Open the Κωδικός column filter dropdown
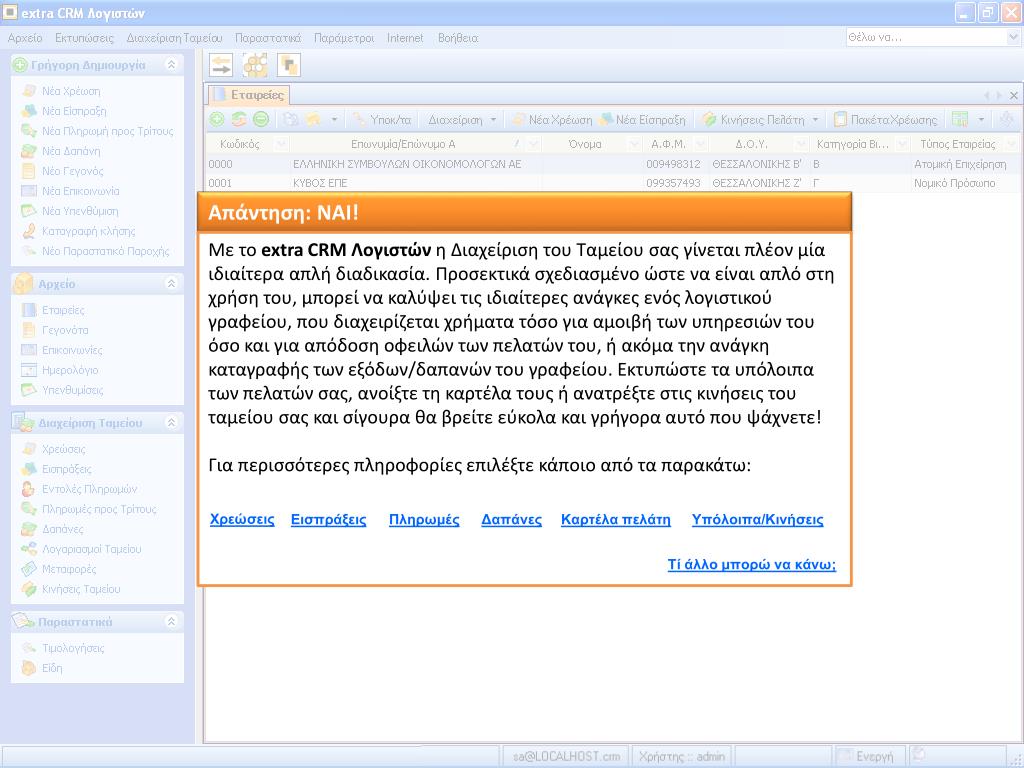 [281, 144]
